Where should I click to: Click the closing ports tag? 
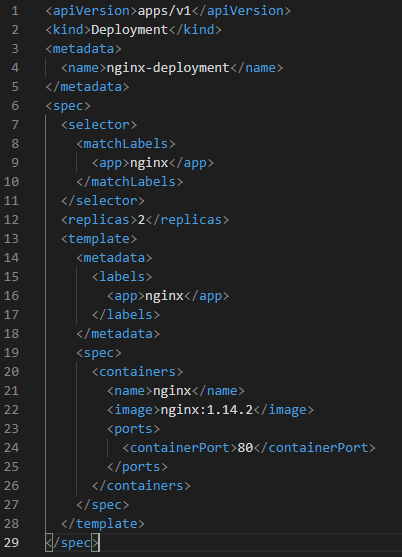point(137,467)
